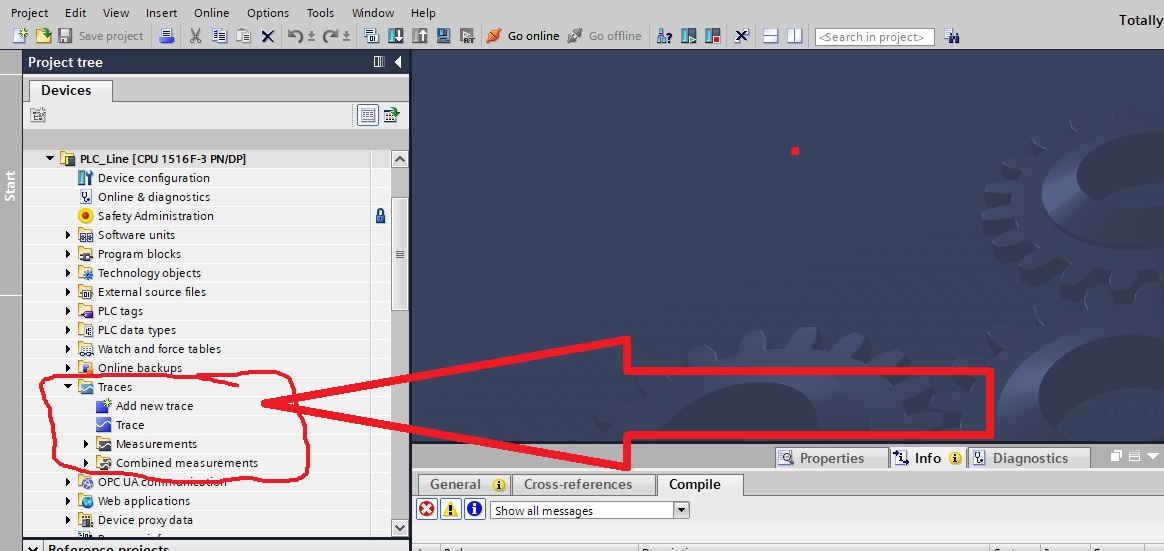Click the Redo arrow icon
Viewport: 1164px width, 551px height.
click(x=330, y=36)
